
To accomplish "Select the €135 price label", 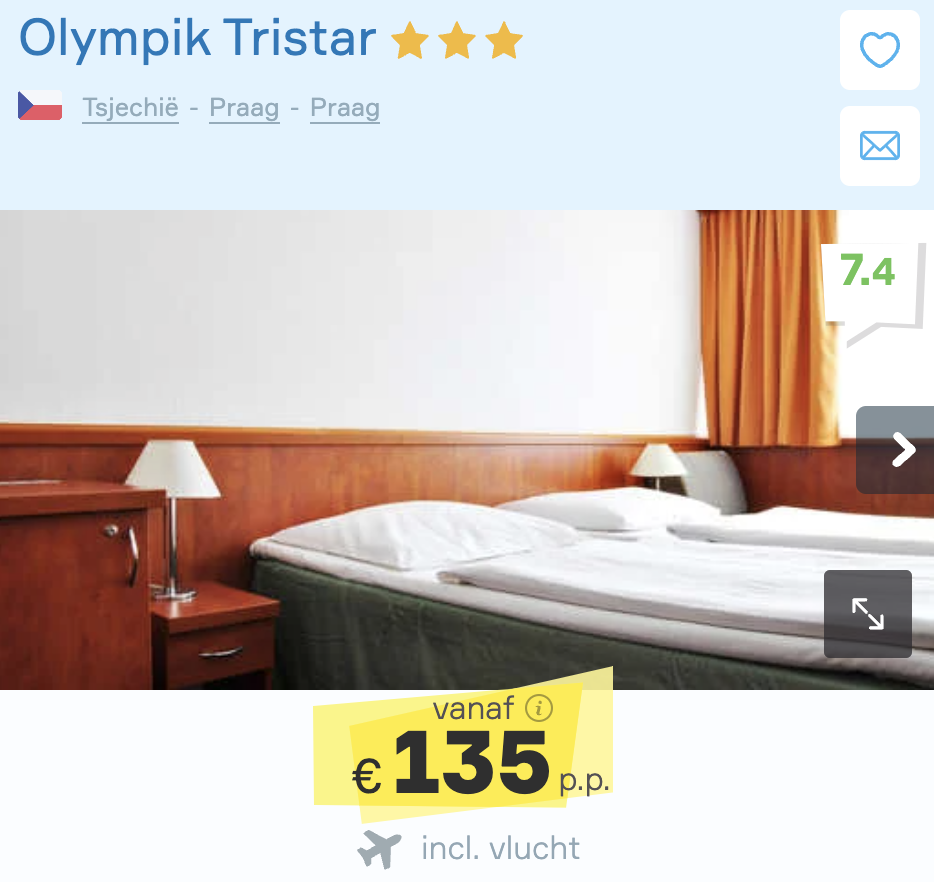I will click(x=451, y=765).
